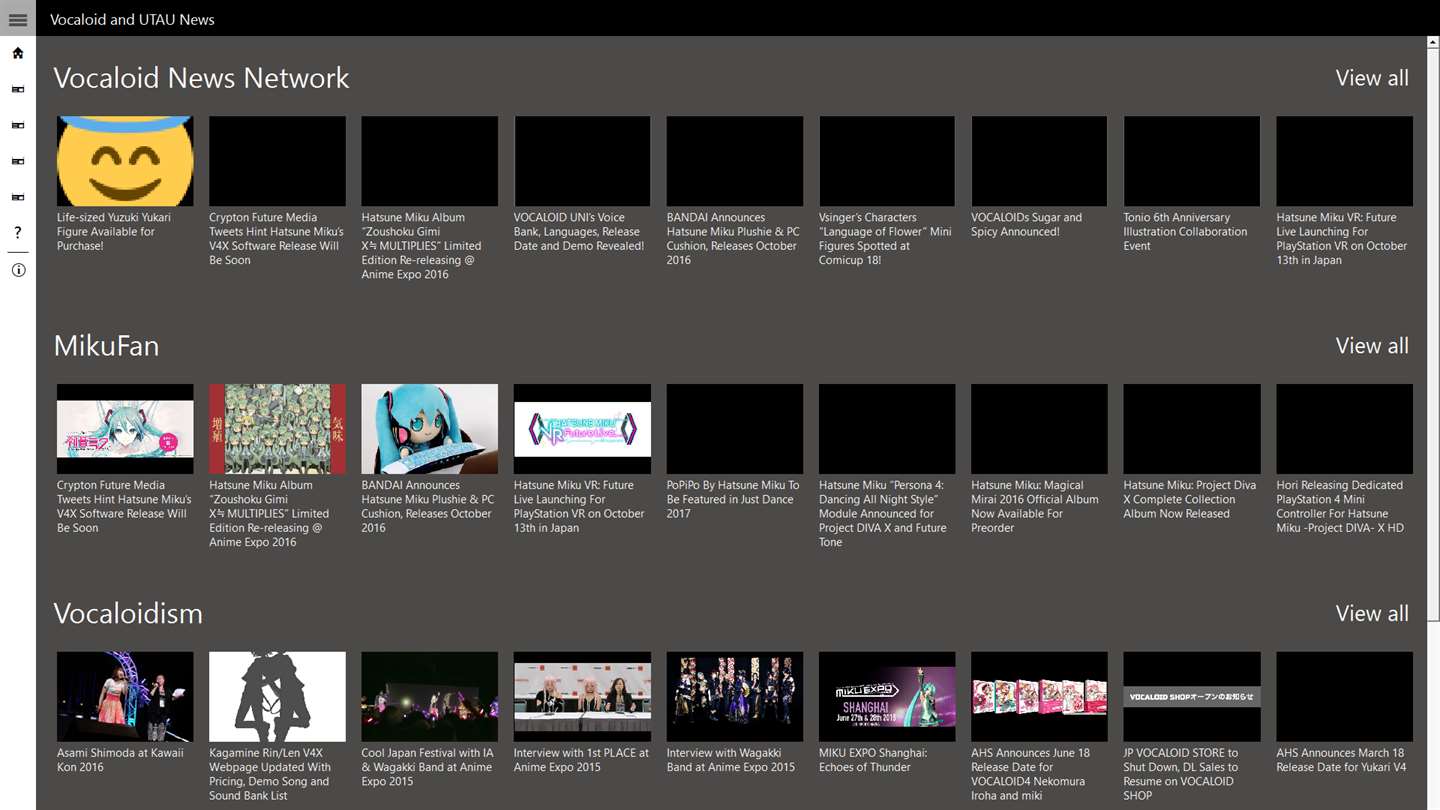
Task: Open the smiling emoji thumbnail for Yuzuki Yukari article
Action: point(125,161)
